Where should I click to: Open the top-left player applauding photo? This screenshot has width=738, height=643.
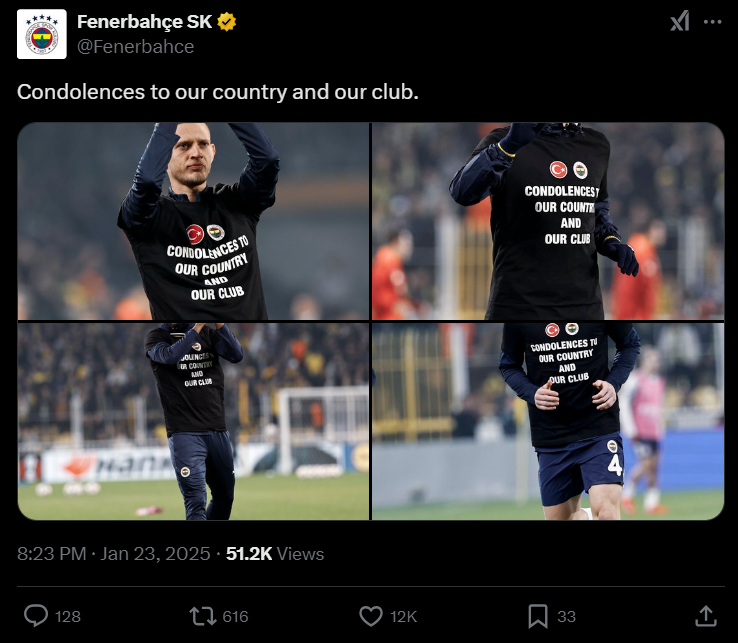click(194, 221)
